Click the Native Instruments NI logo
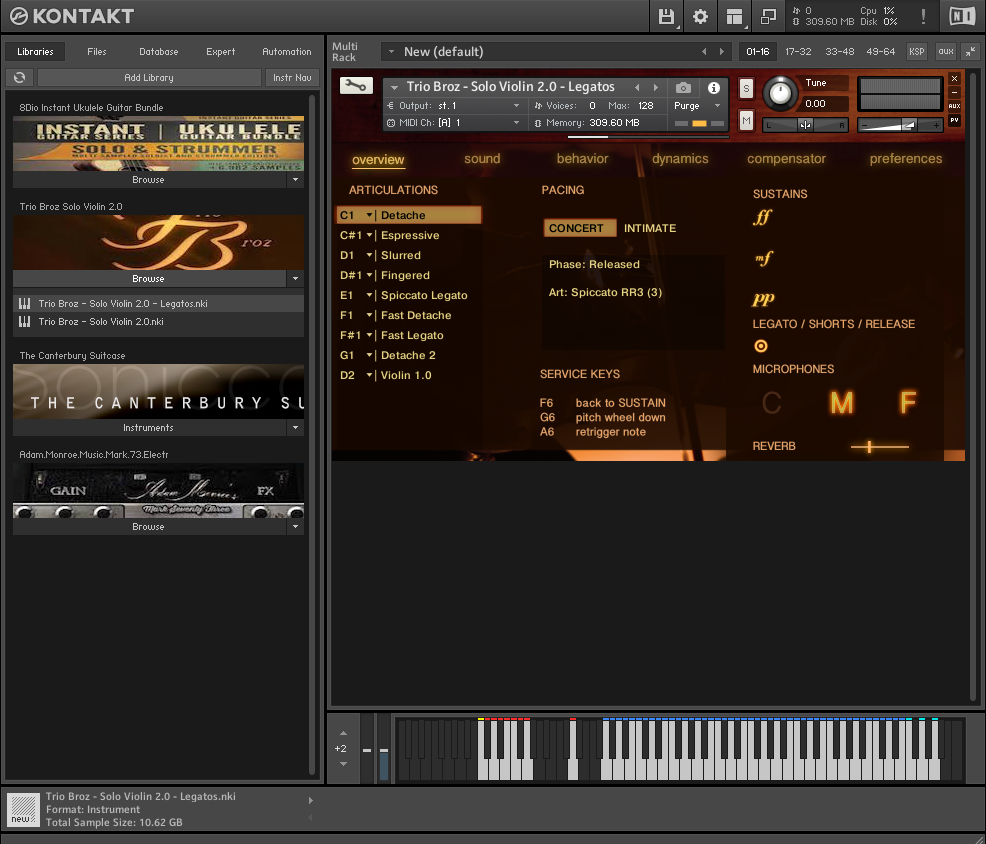 point(961,16)
